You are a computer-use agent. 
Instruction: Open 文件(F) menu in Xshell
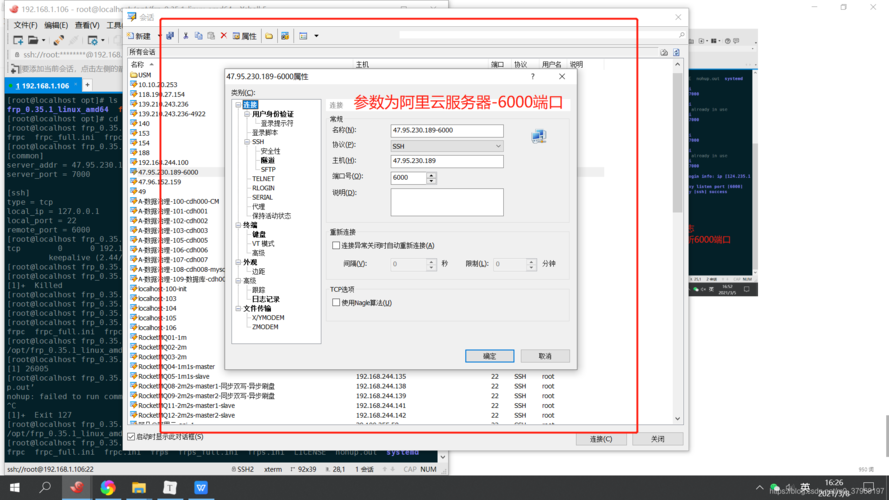25,25
